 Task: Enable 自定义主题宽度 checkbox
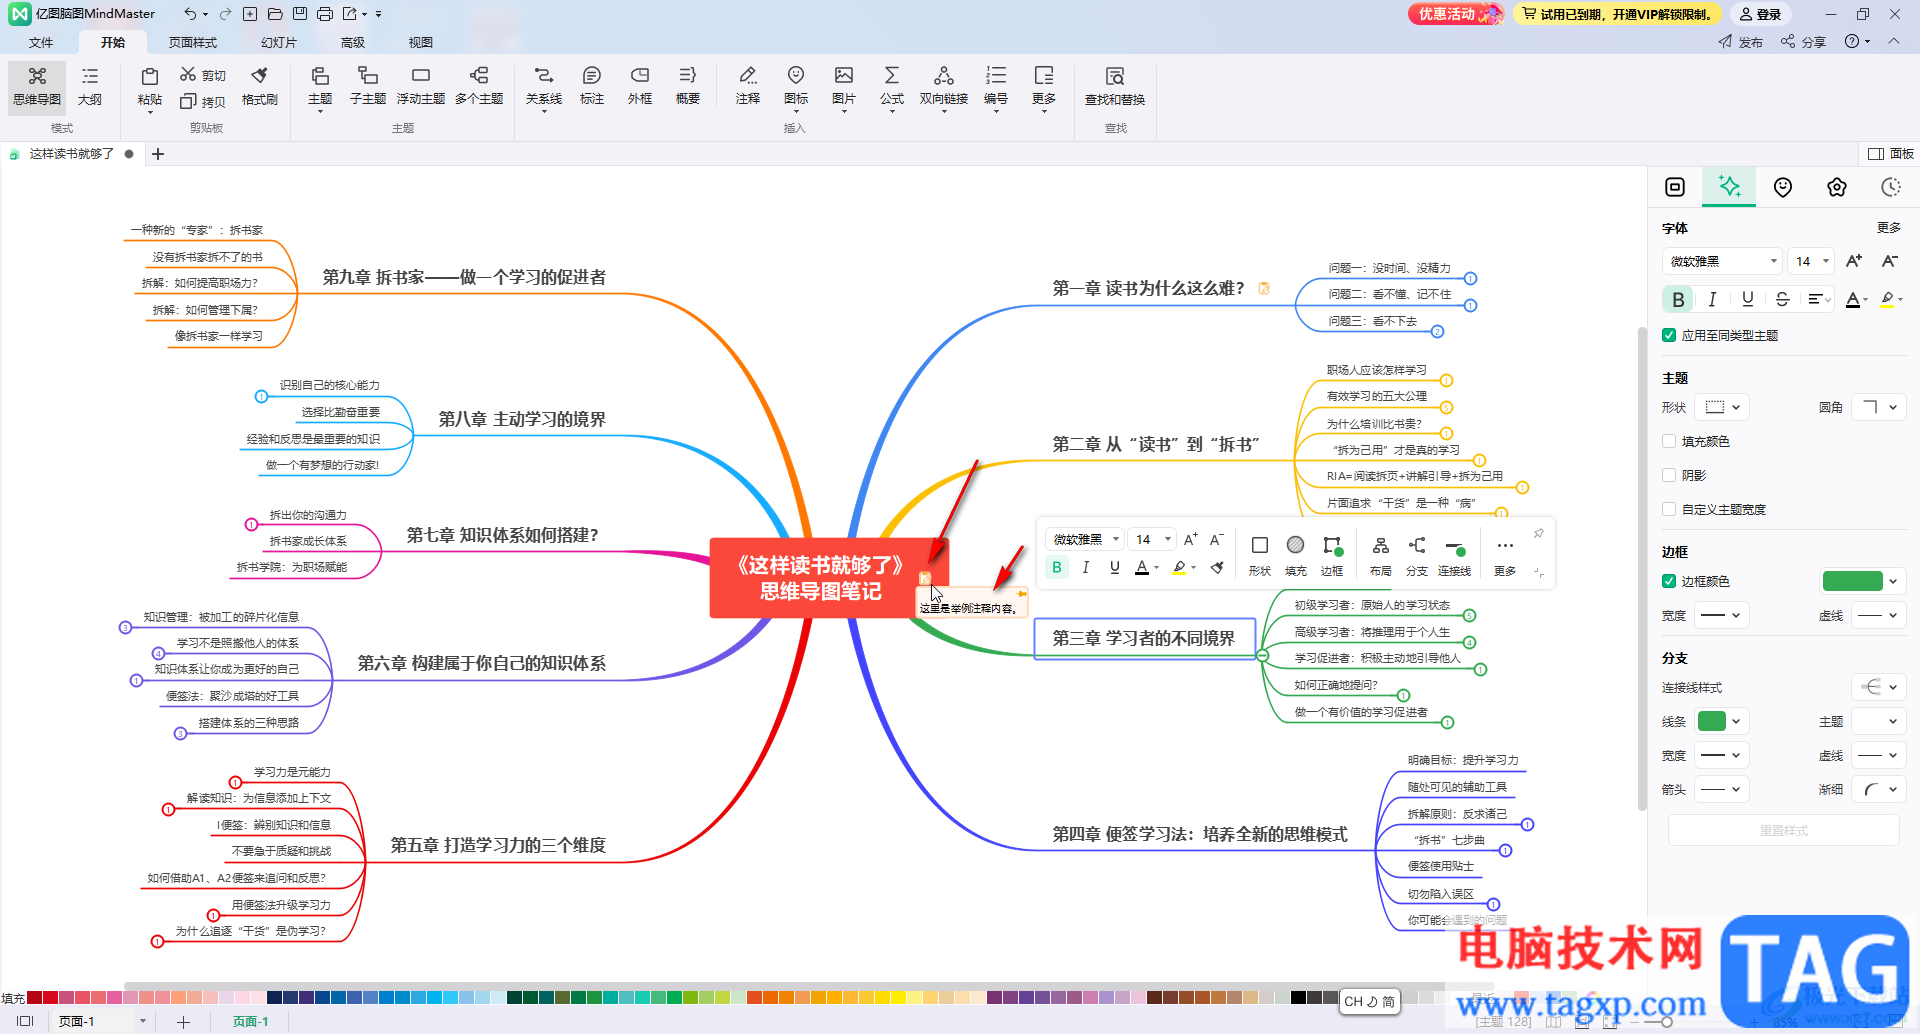(x=1669, y=509)
